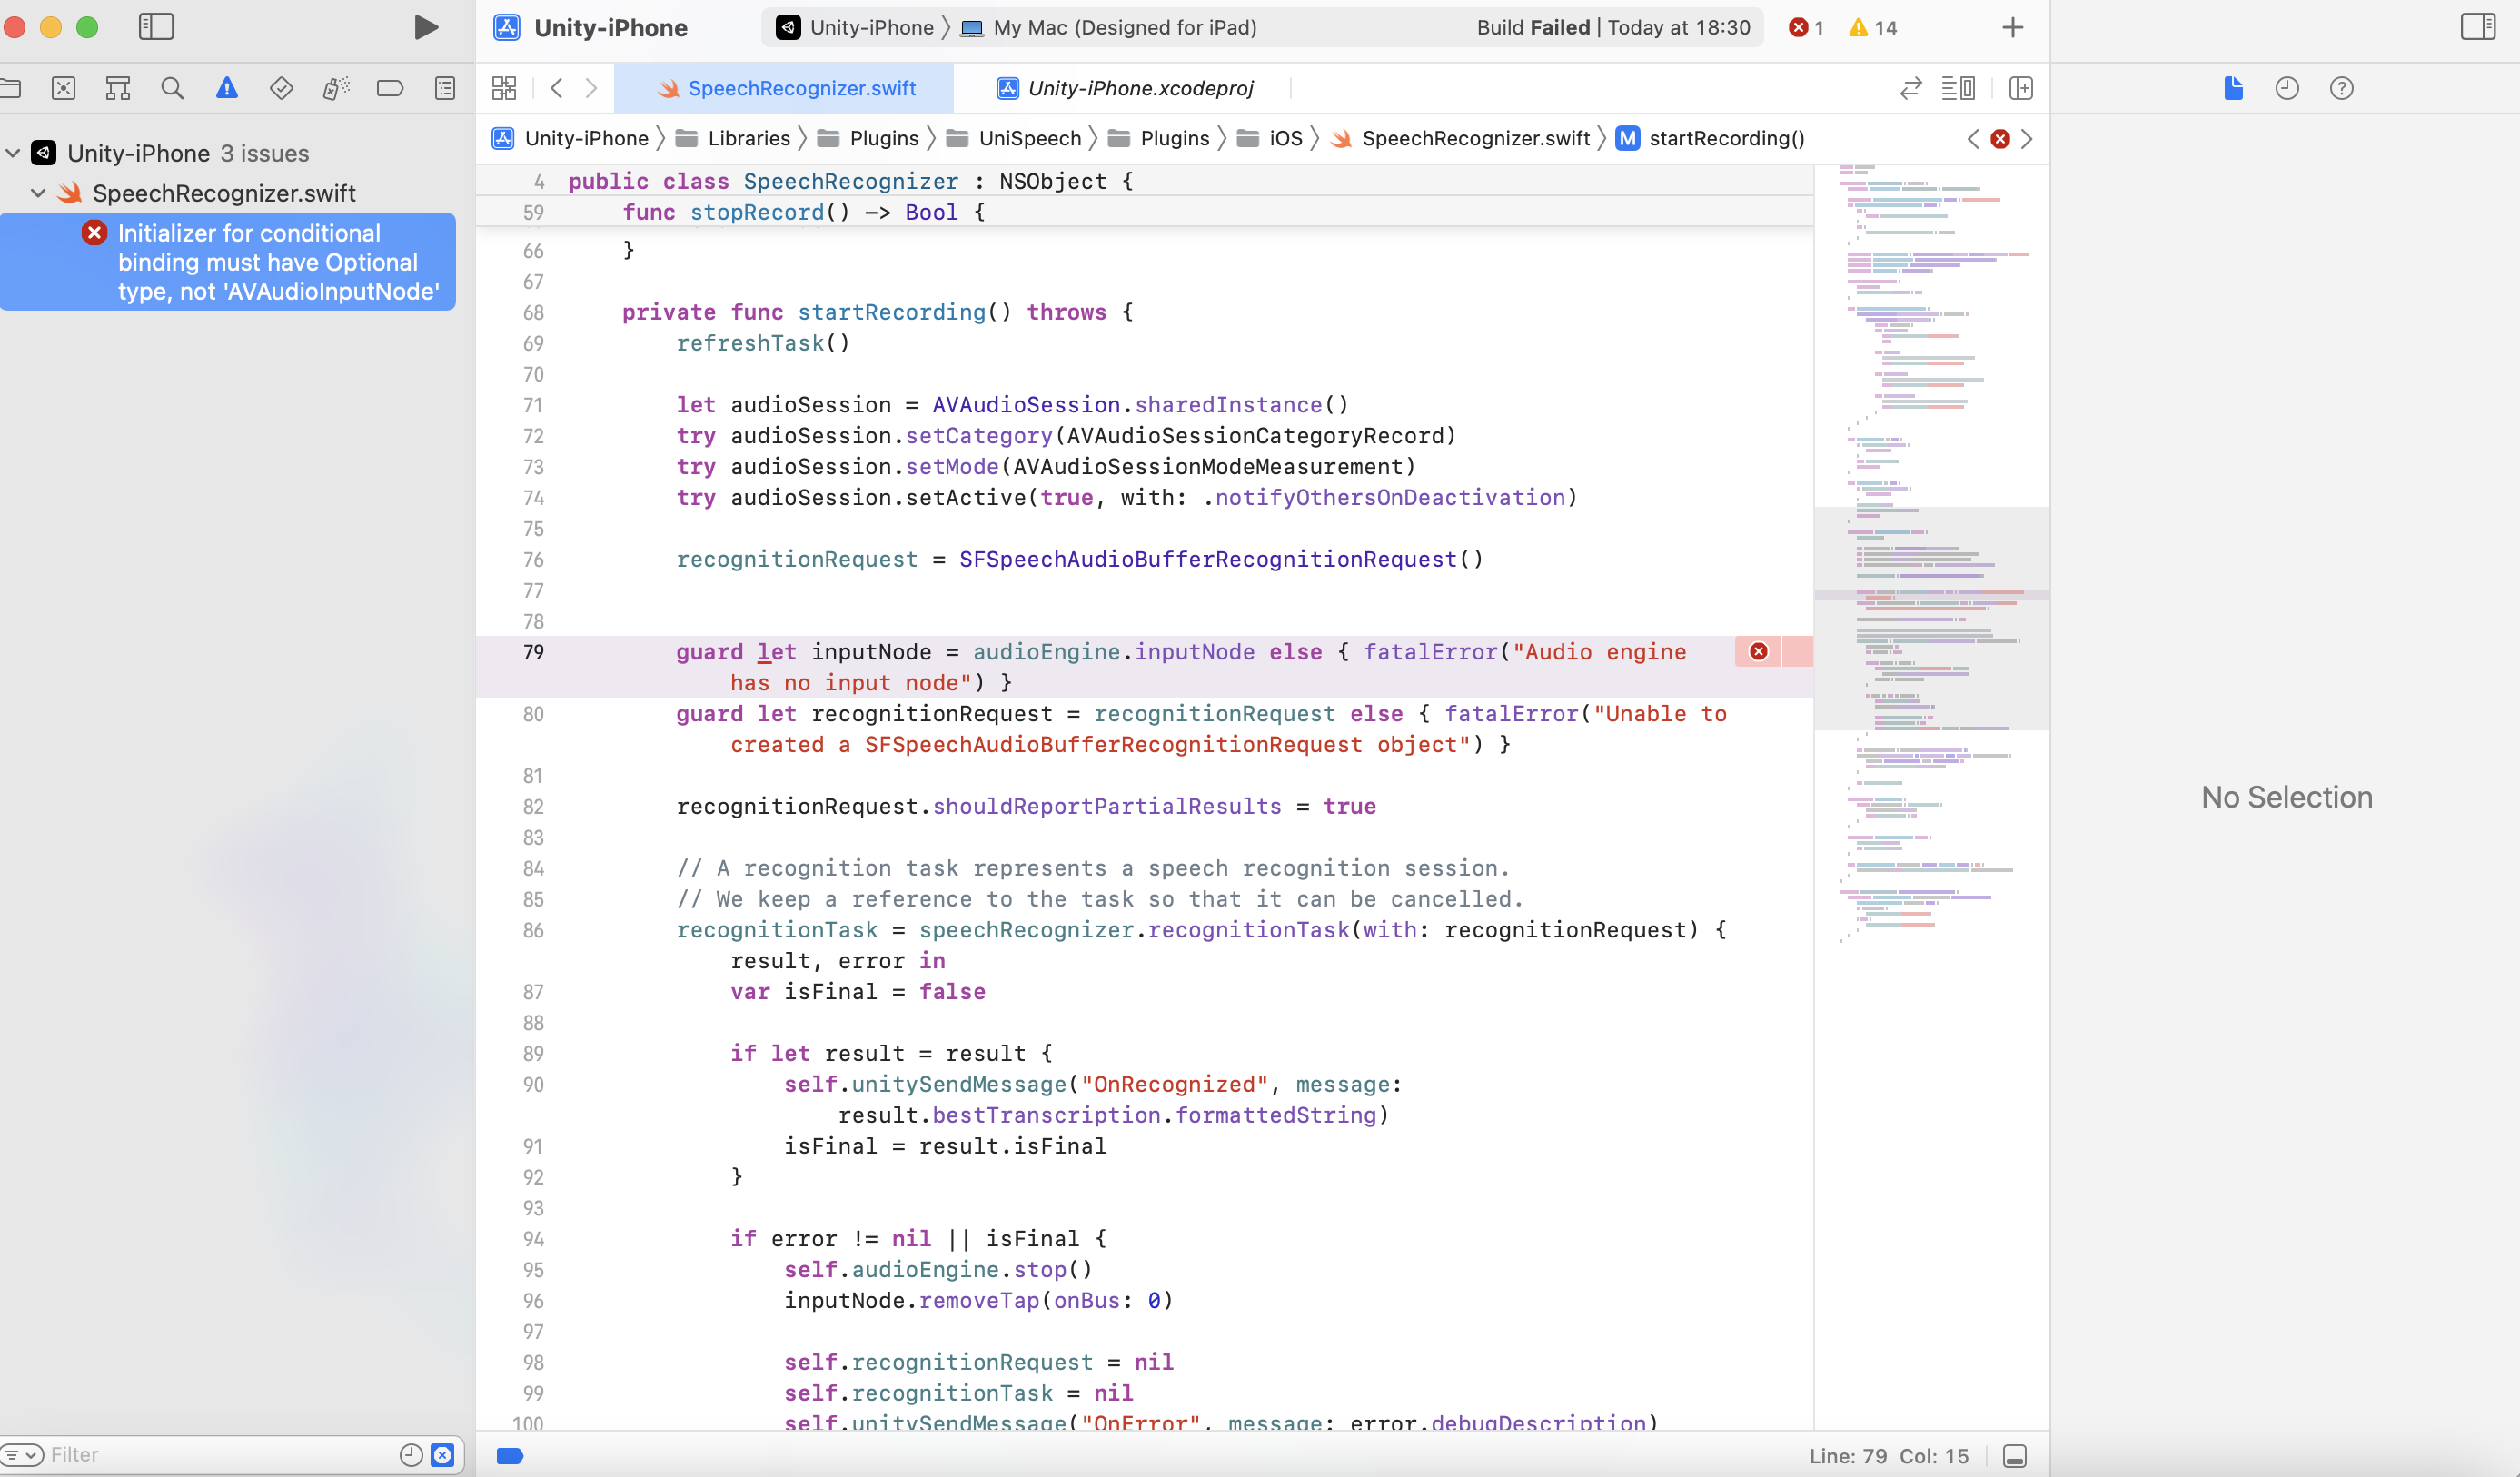
Task: Toggle the inspector panel on the right
Action: (x=2478, y=27)
